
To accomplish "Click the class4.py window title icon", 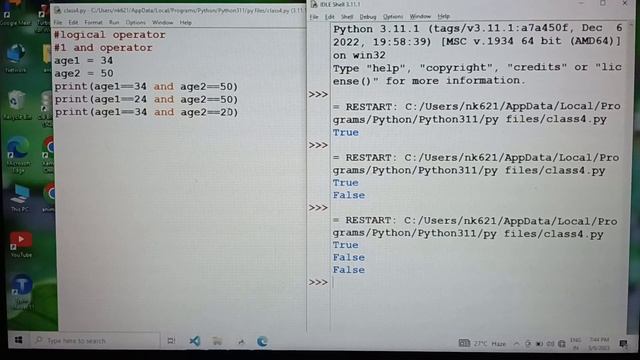I will (x=58, y=10).
